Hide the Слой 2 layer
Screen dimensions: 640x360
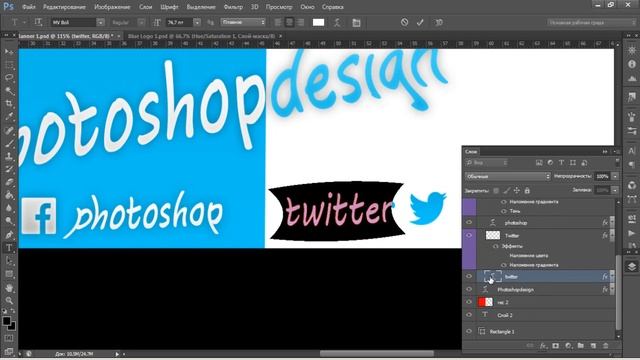[x=469, y=315]
